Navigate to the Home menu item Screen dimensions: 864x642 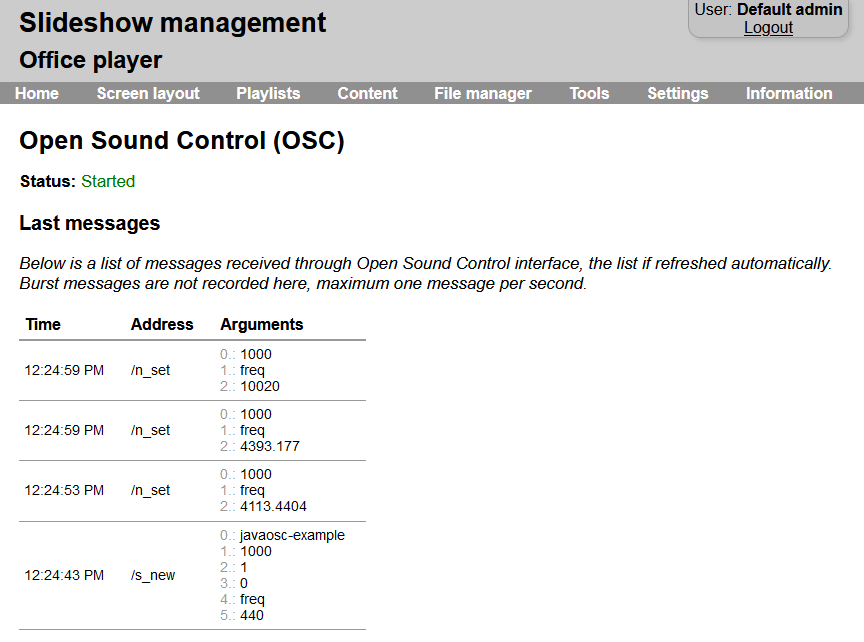pos(37,93)
